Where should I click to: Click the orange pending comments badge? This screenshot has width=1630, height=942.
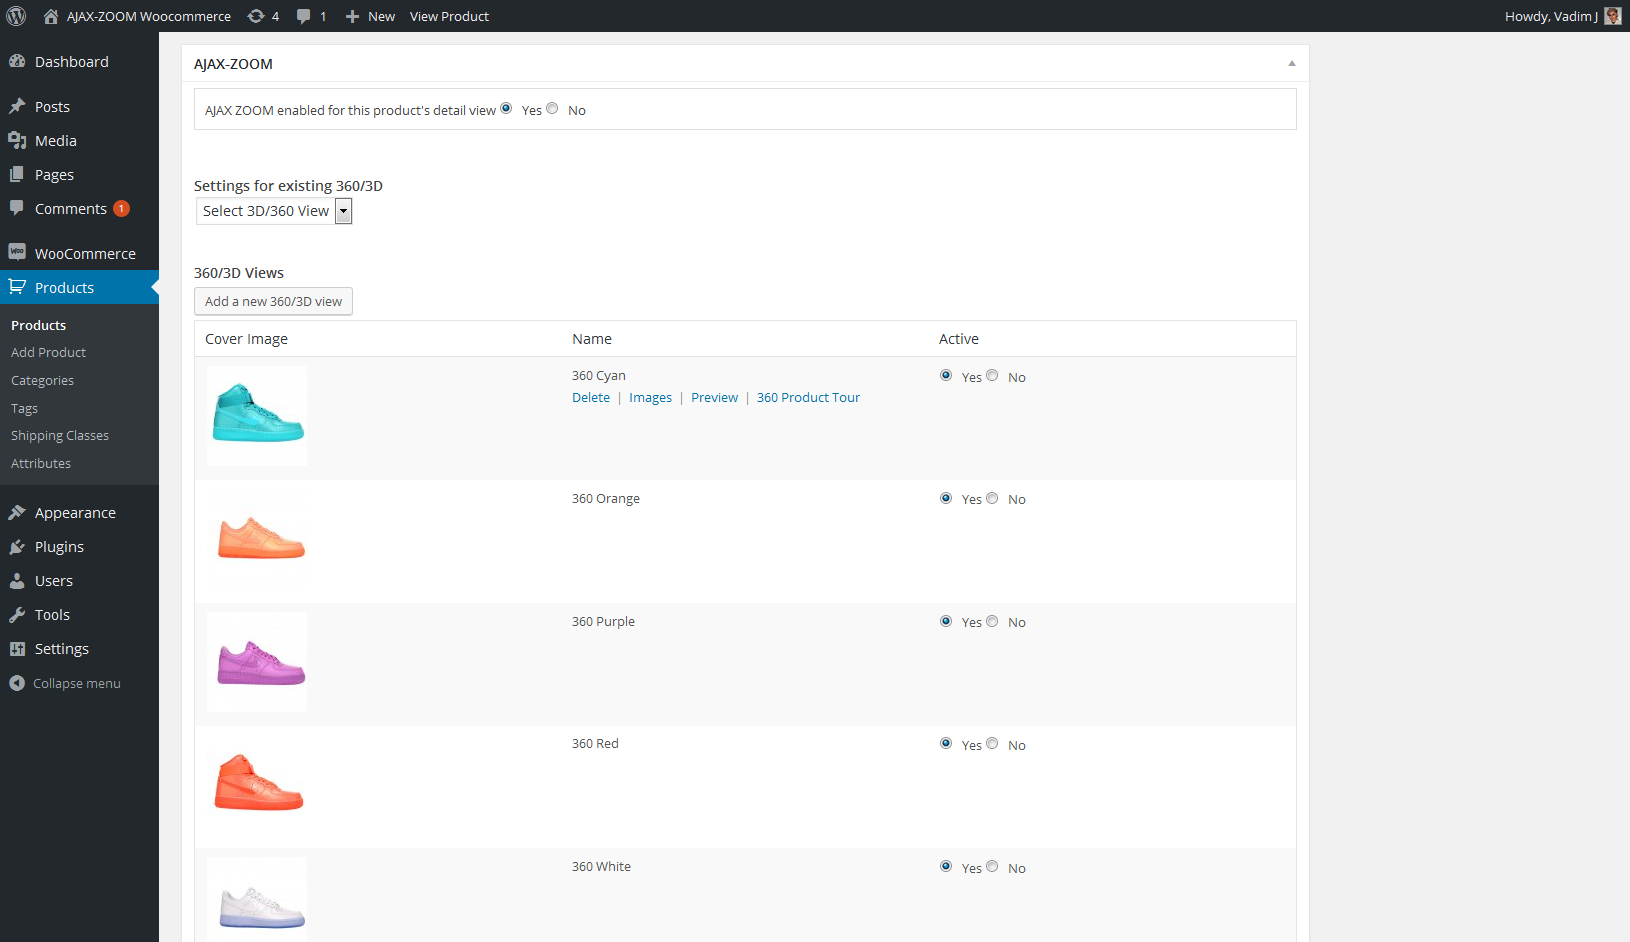coord(121,209)
